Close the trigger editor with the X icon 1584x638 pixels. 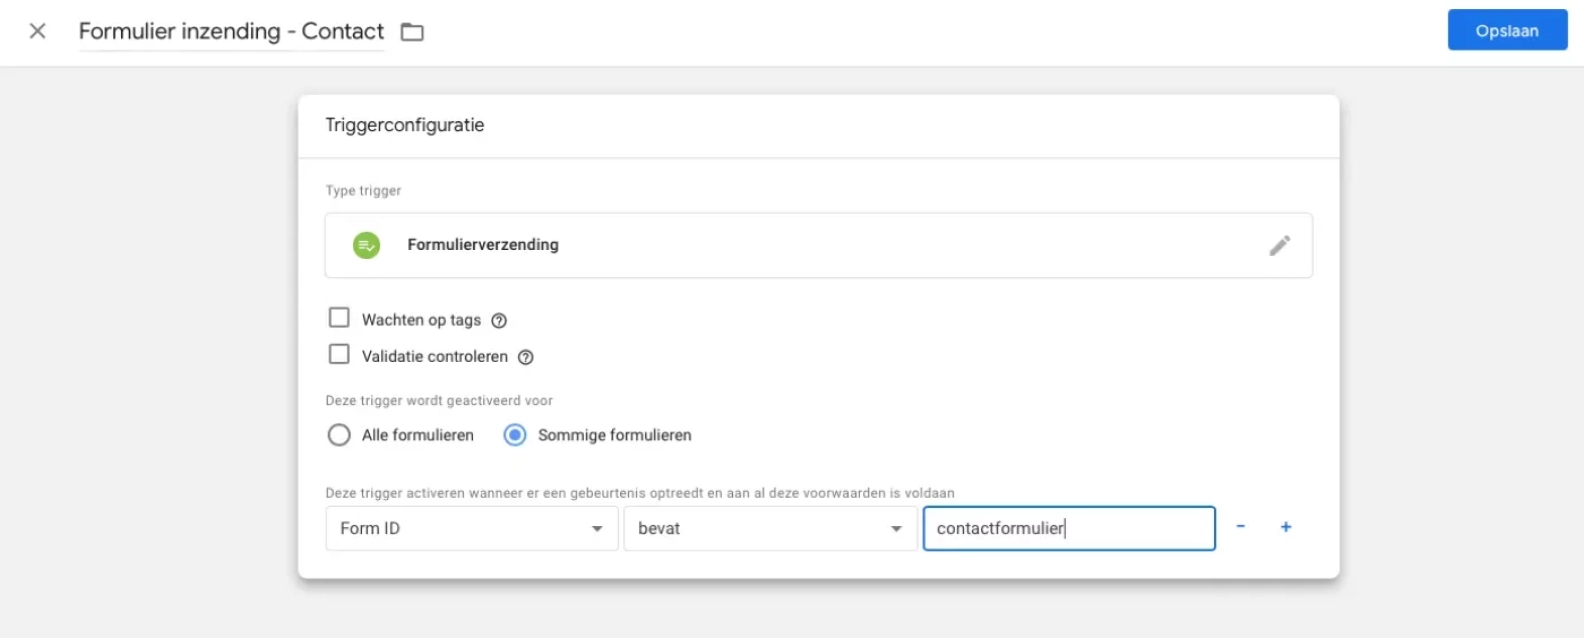click(x=37, y=31)
